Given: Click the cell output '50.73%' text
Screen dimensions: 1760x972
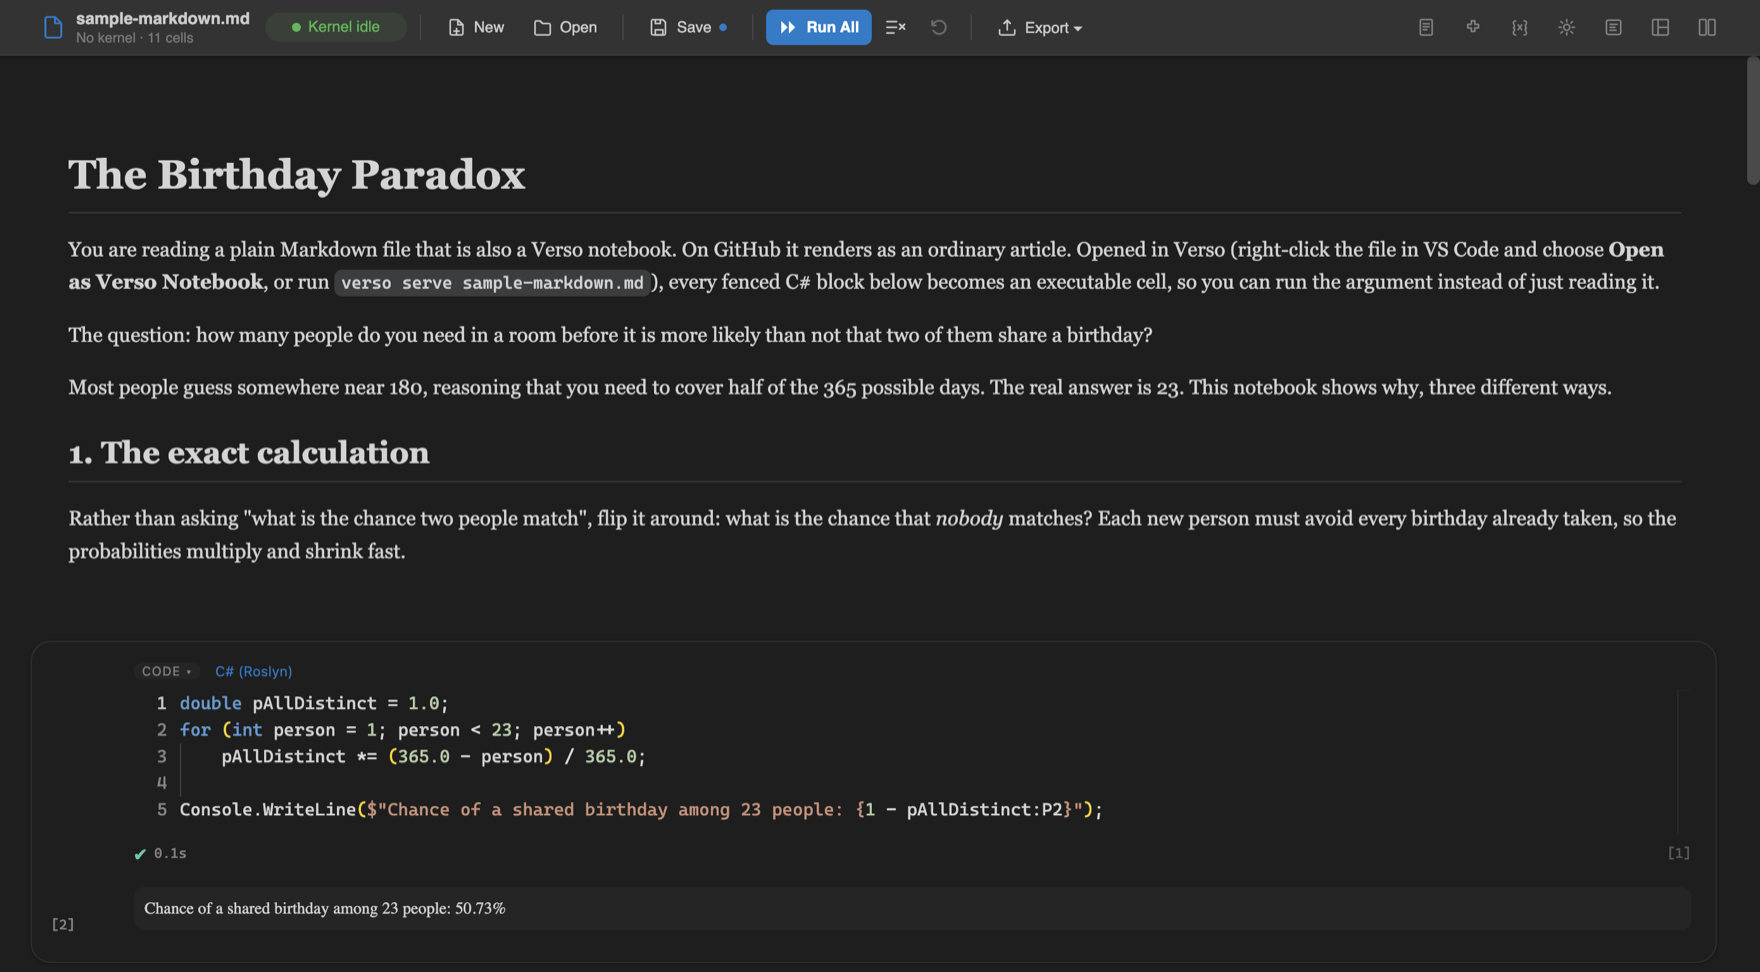Looking at the screenshot, I should (480, 908).
